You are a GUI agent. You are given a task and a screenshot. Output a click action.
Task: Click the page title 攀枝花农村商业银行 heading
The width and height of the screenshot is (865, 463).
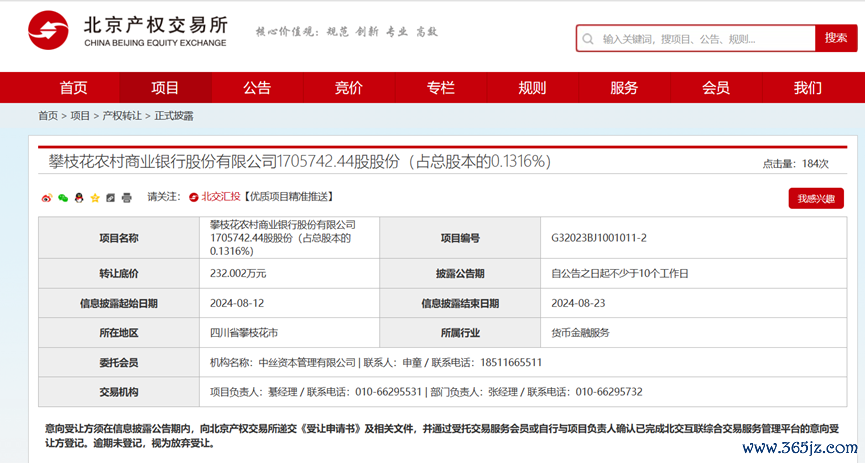pyautogui.click(x=300, y=162)
